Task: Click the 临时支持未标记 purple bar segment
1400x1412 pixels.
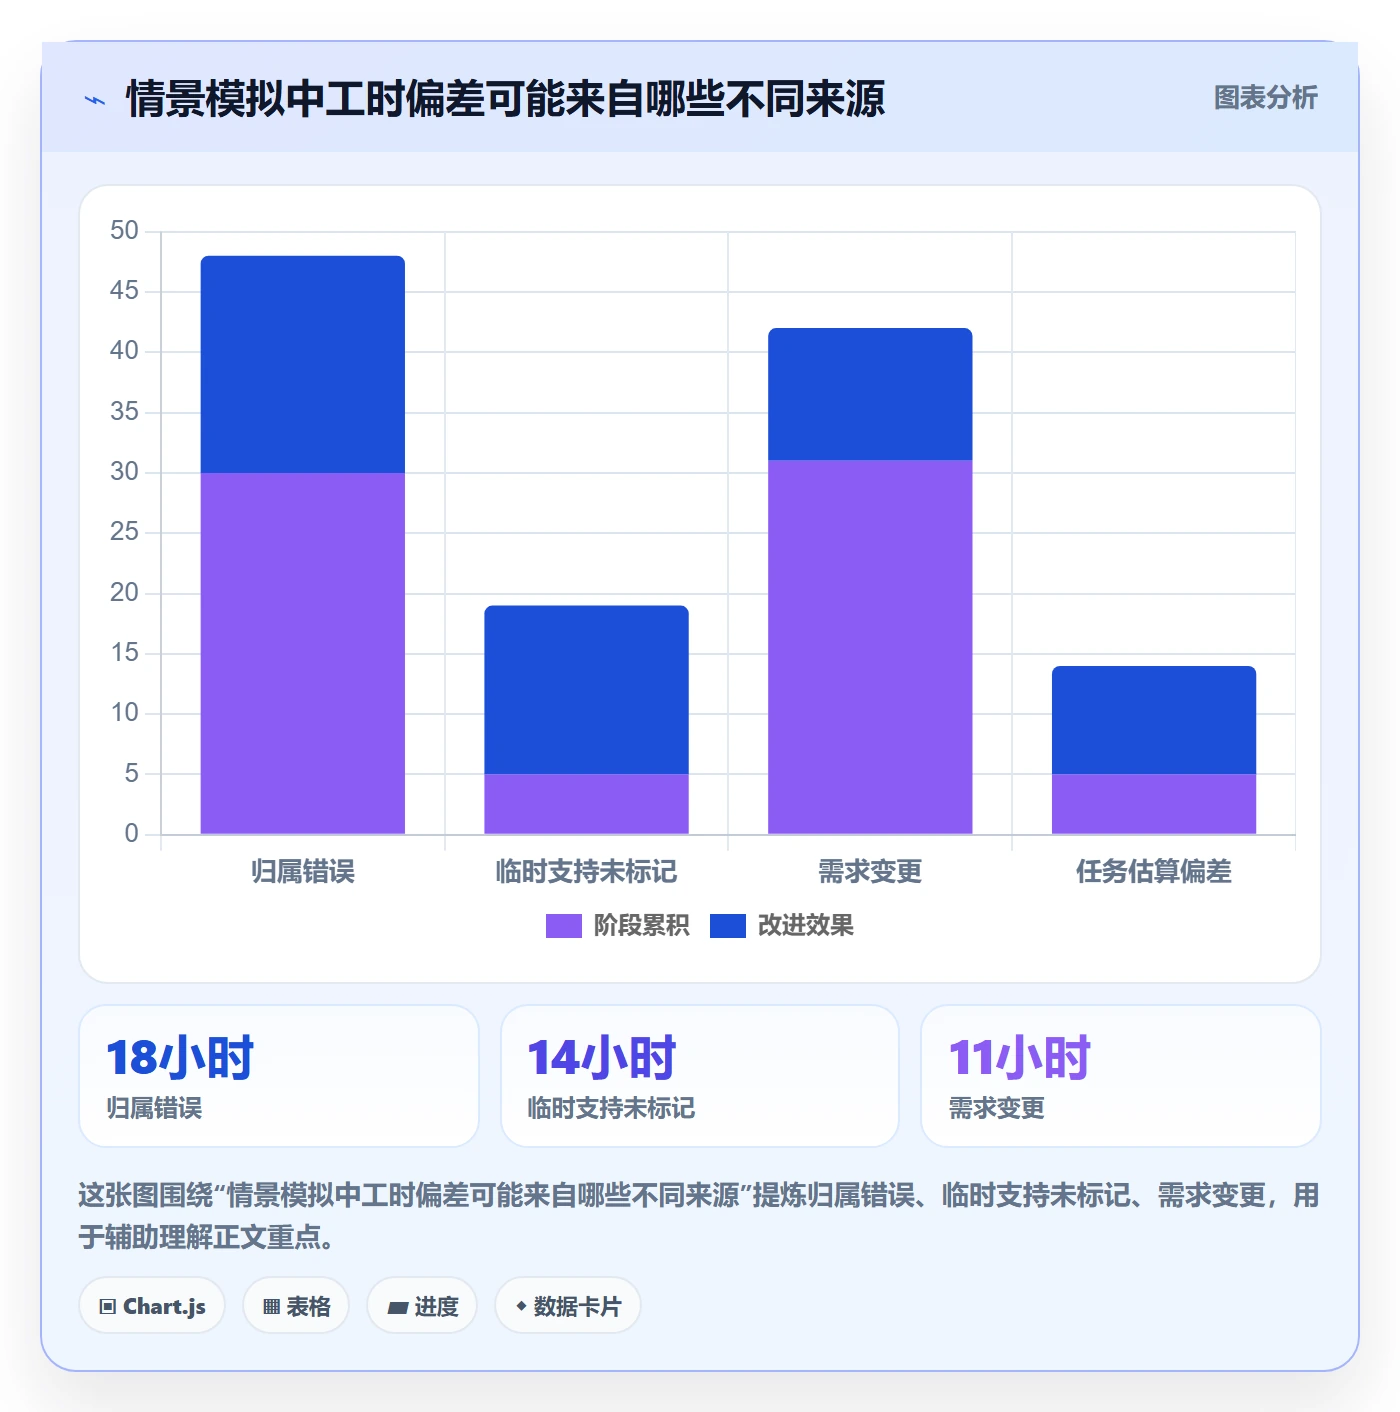Action: 586,804
